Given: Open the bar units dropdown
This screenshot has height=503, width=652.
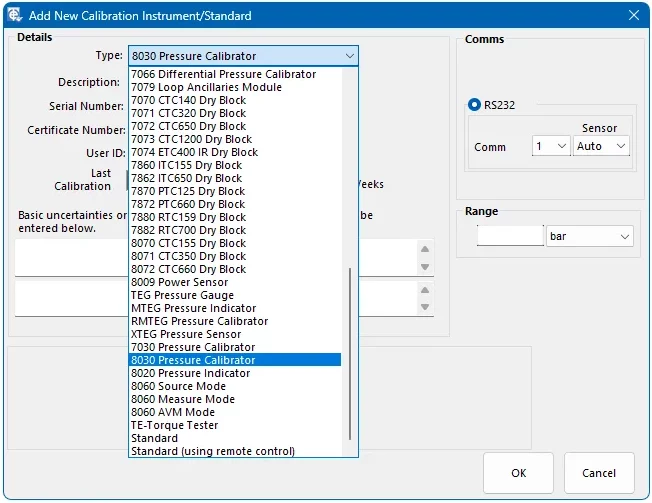Looking at the screenshot, I should 590,237.
